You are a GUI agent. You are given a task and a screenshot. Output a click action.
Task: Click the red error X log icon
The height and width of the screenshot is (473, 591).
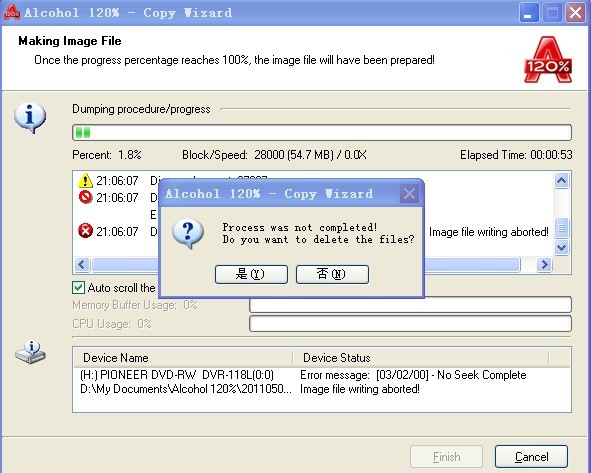point(86,231)
